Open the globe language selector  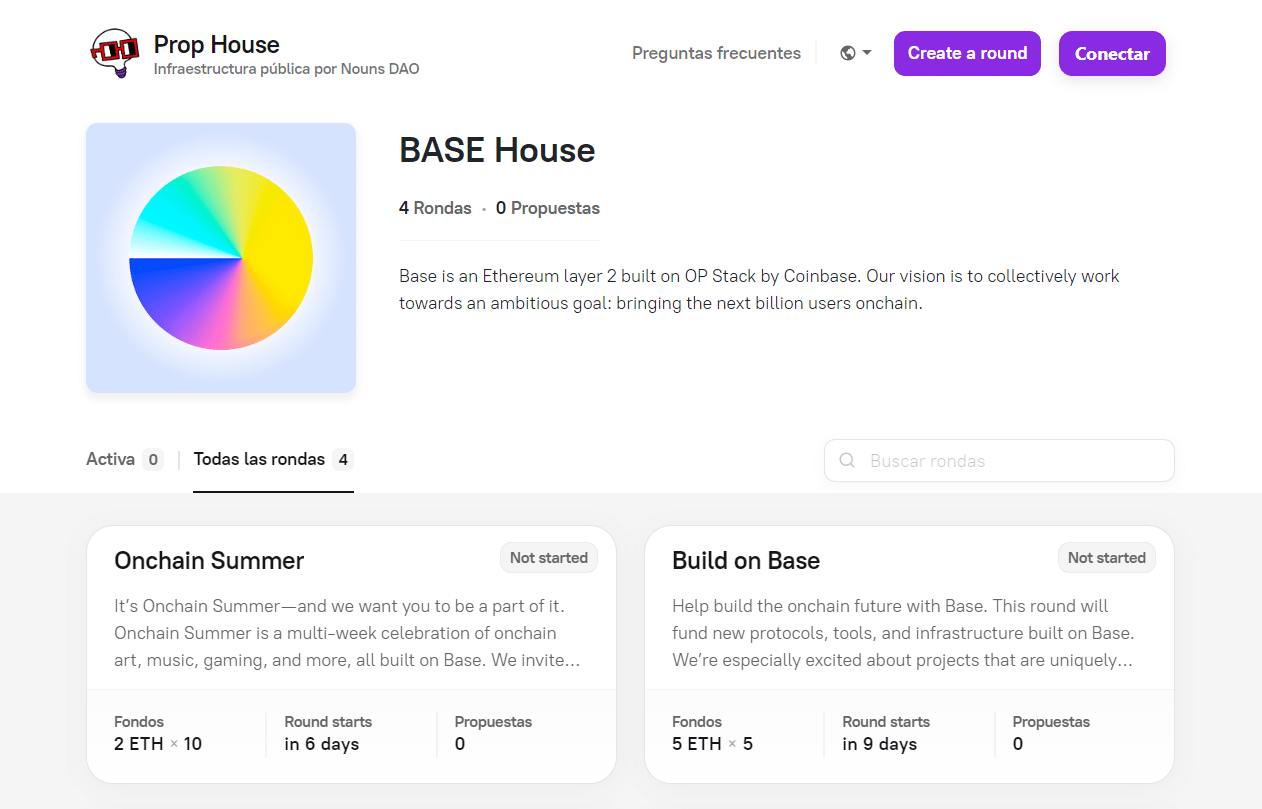[x=848, y=53]
